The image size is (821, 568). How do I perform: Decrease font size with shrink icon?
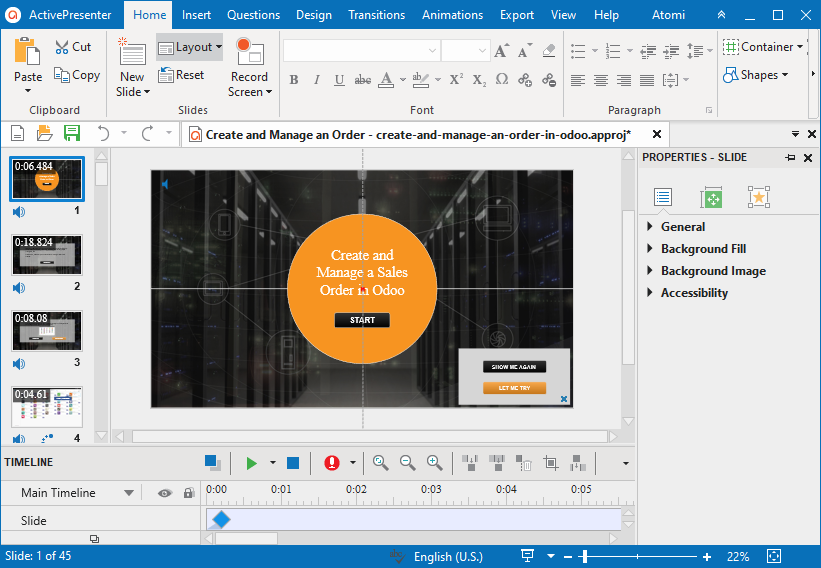click(525, 51)
